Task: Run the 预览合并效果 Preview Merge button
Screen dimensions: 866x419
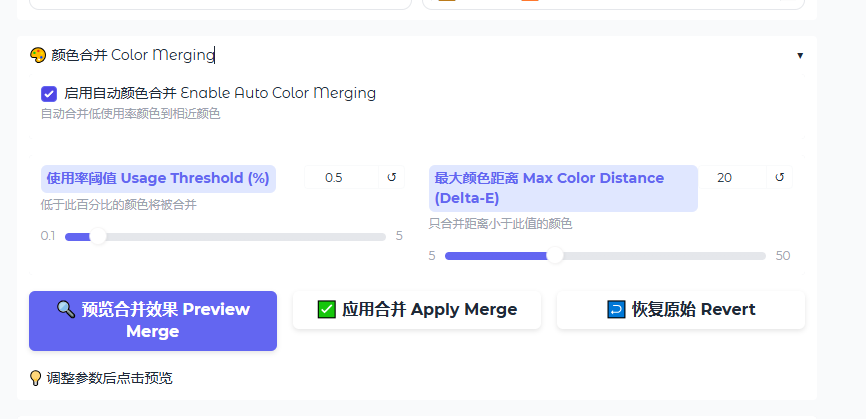Action: 153,321
